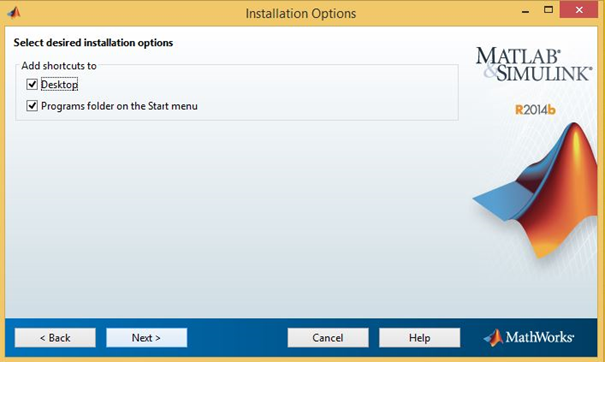This screenshot has width=605, height=407.
Task: Cancel the MATLAB installation
Action: (328, 338)
